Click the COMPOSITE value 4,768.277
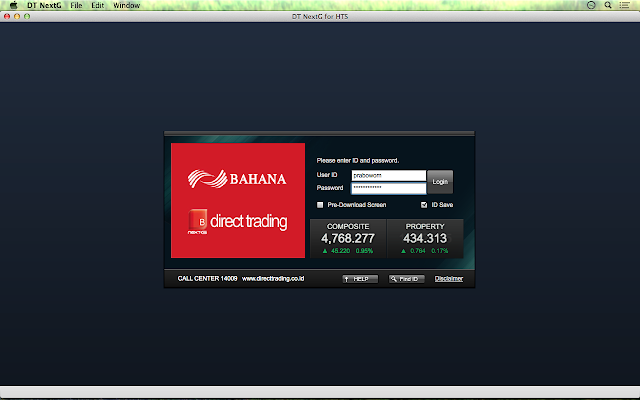 click(x=348, y=238)
